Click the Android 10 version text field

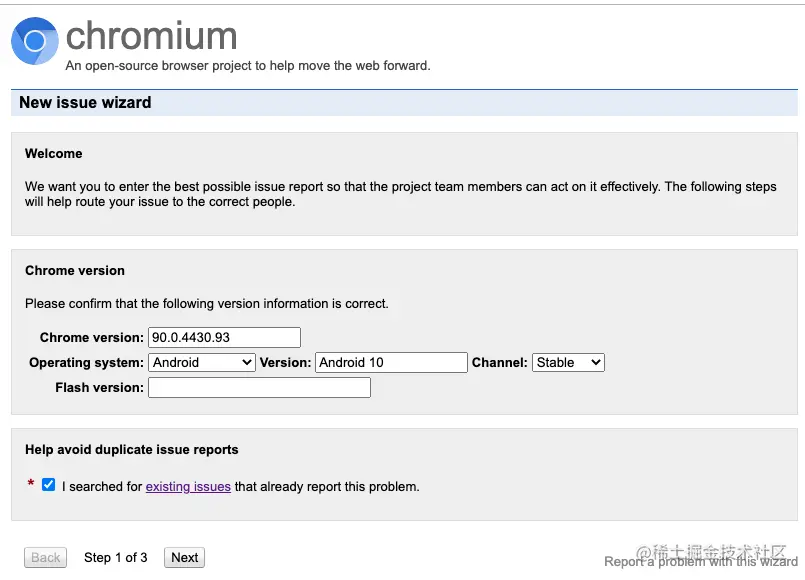tap(391, 362)
